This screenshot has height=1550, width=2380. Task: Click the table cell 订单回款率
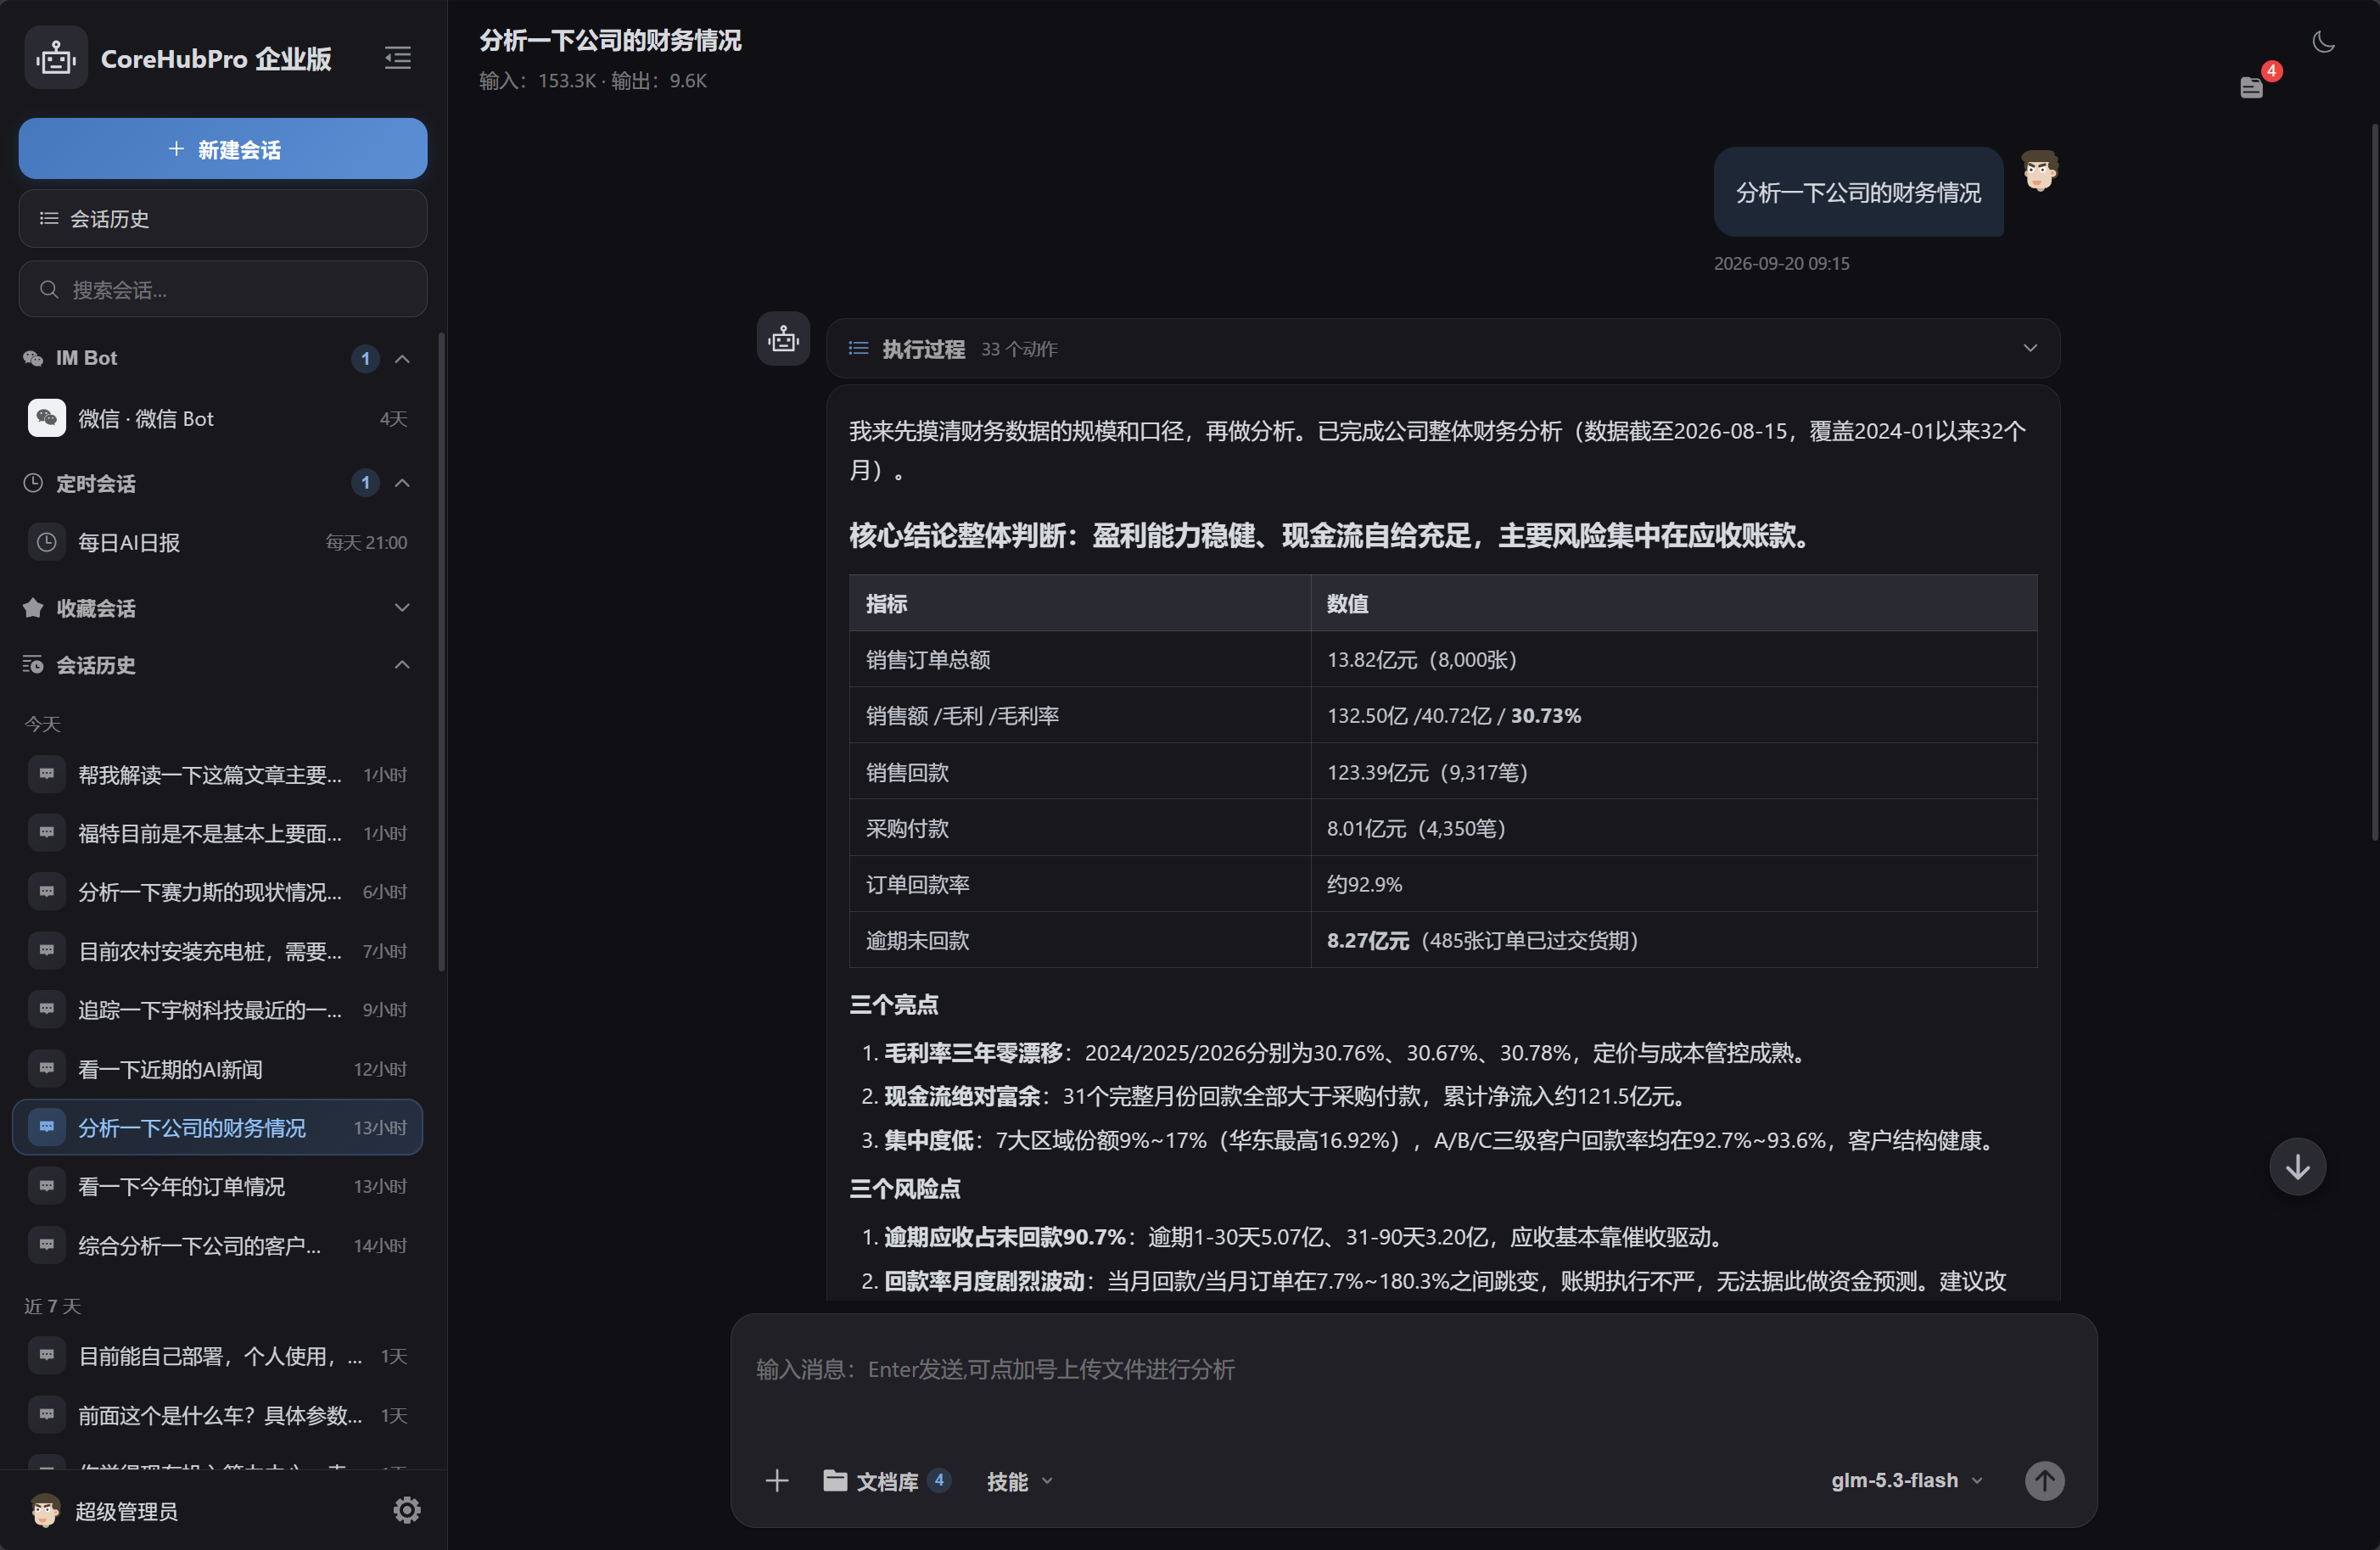coord(1080,884)
